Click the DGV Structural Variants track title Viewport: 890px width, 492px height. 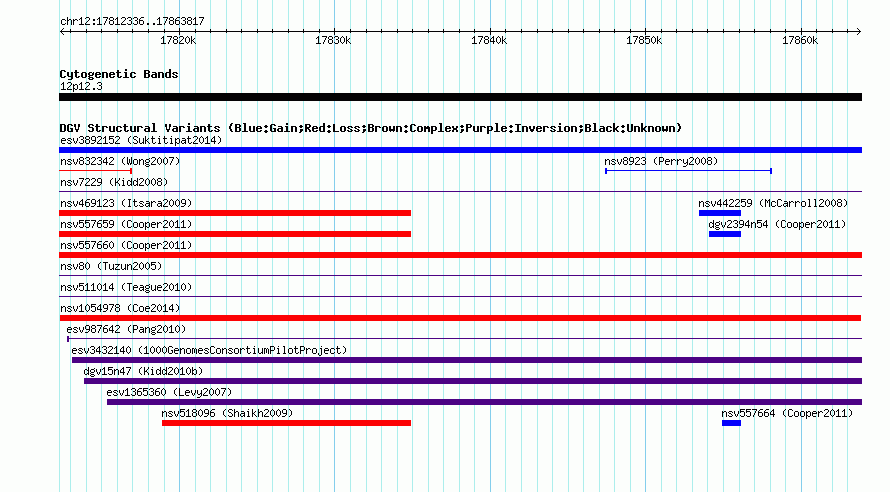[x=370, y=128]
